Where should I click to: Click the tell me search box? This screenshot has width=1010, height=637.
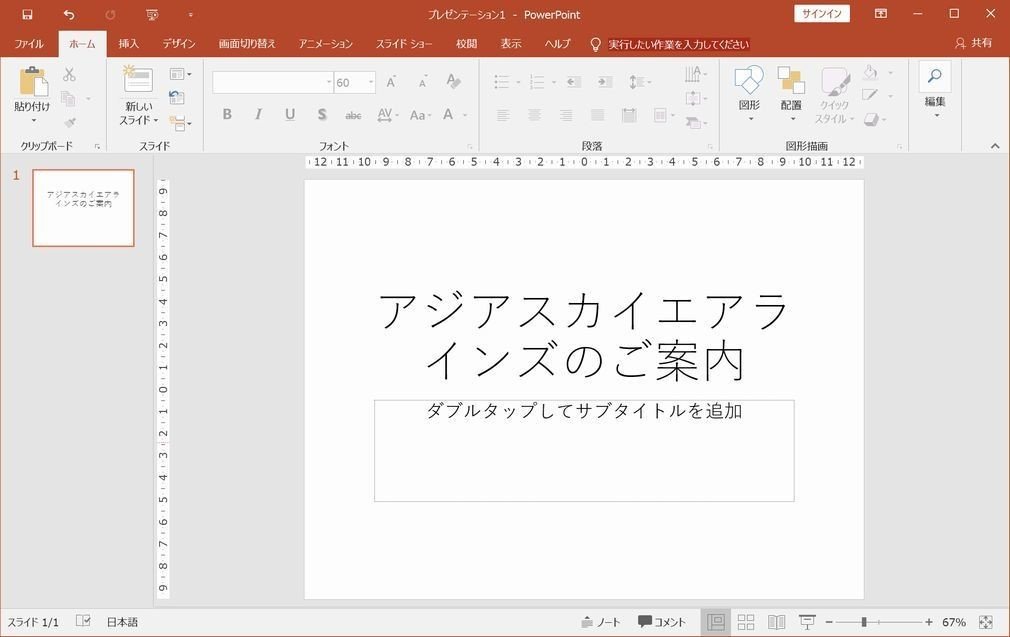pos(678,44)
